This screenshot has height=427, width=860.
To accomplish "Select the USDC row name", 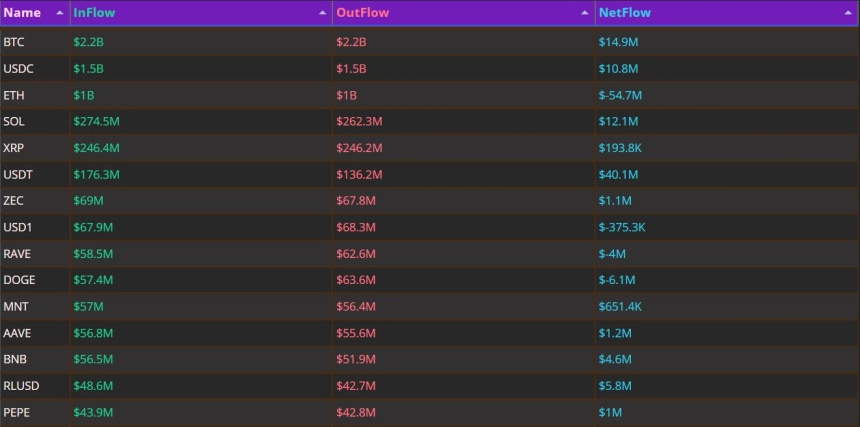I will coord(18,69).
